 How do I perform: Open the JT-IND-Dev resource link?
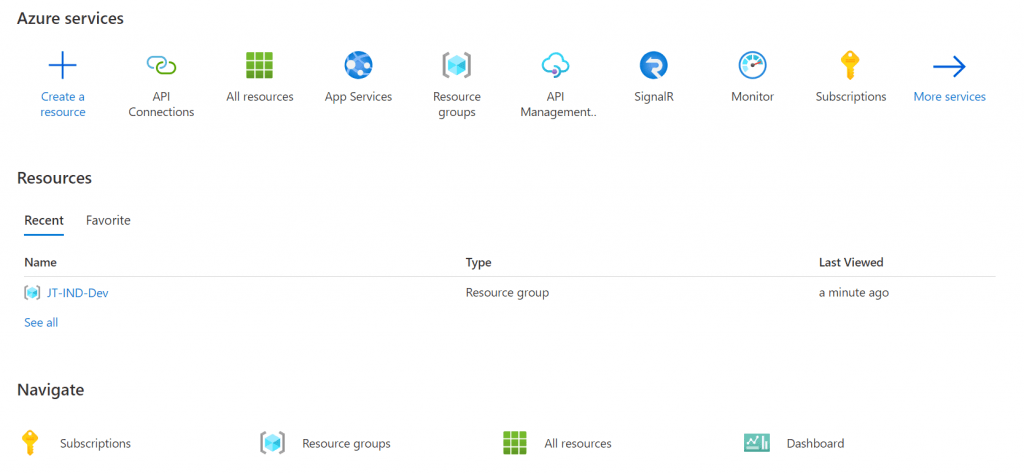tap(78, 293)
